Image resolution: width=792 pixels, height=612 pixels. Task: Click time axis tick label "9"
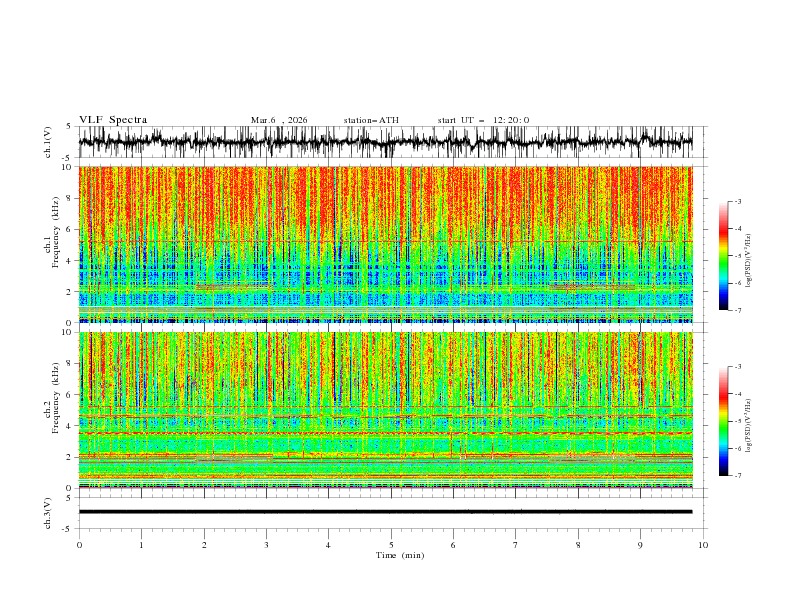pos(640,545)
